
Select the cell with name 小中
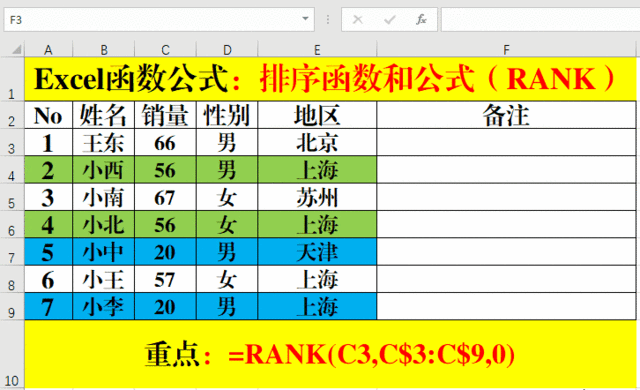pos(104,252)
